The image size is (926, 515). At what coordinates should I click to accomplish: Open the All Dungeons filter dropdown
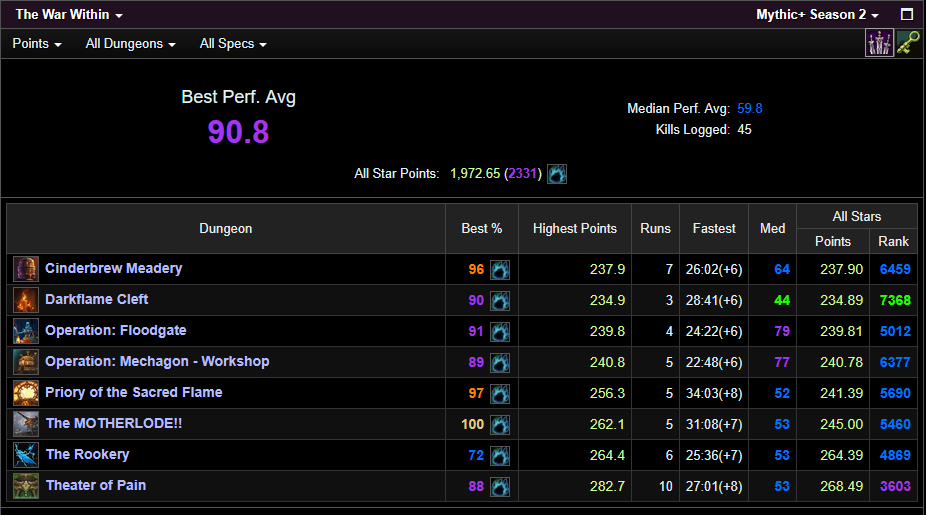click(x=131, y=44)
